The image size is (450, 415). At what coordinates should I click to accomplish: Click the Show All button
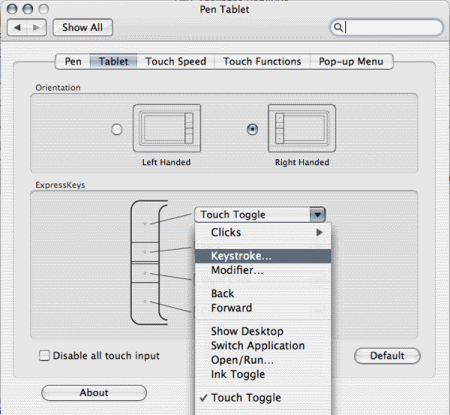click(x=83, y=27)
